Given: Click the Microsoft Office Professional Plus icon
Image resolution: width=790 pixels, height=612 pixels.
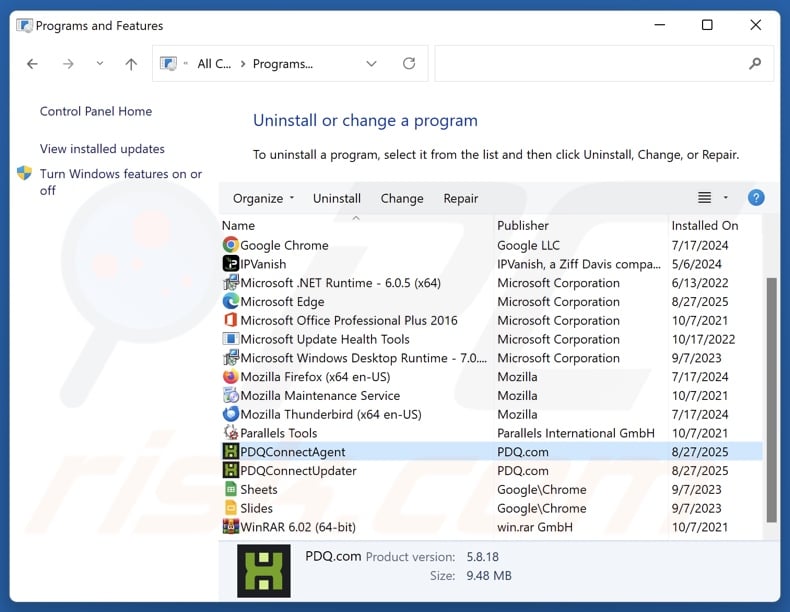Looking at the screenshot, I should [230, 320].
